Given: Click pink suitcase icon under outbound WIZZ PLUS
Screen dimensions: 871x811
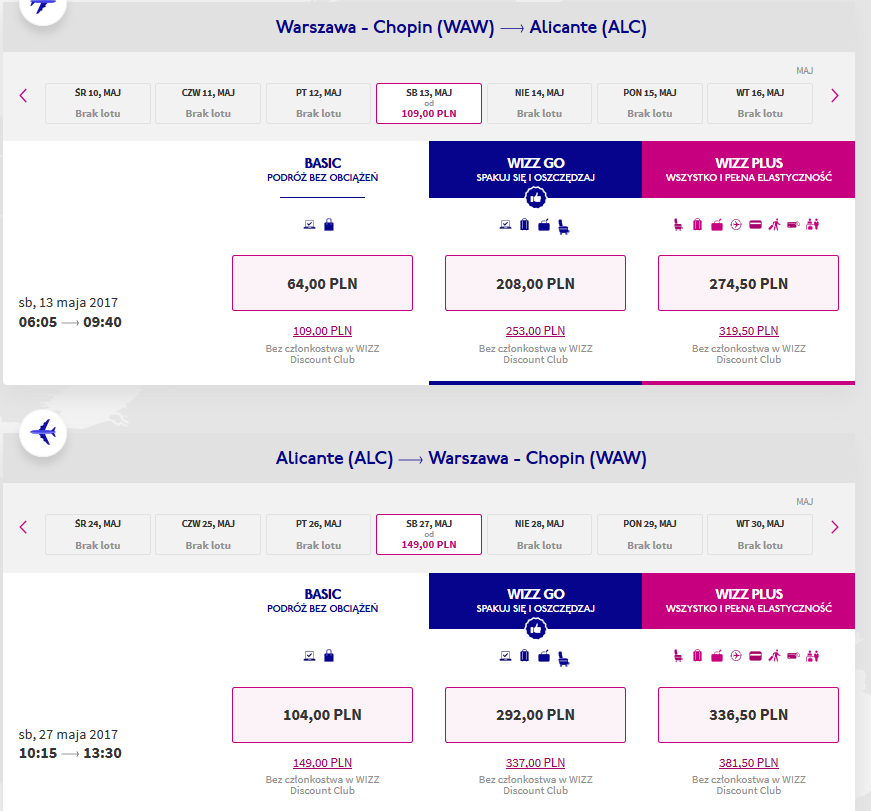Looking at the screenshot, I should tap(697, 224).
